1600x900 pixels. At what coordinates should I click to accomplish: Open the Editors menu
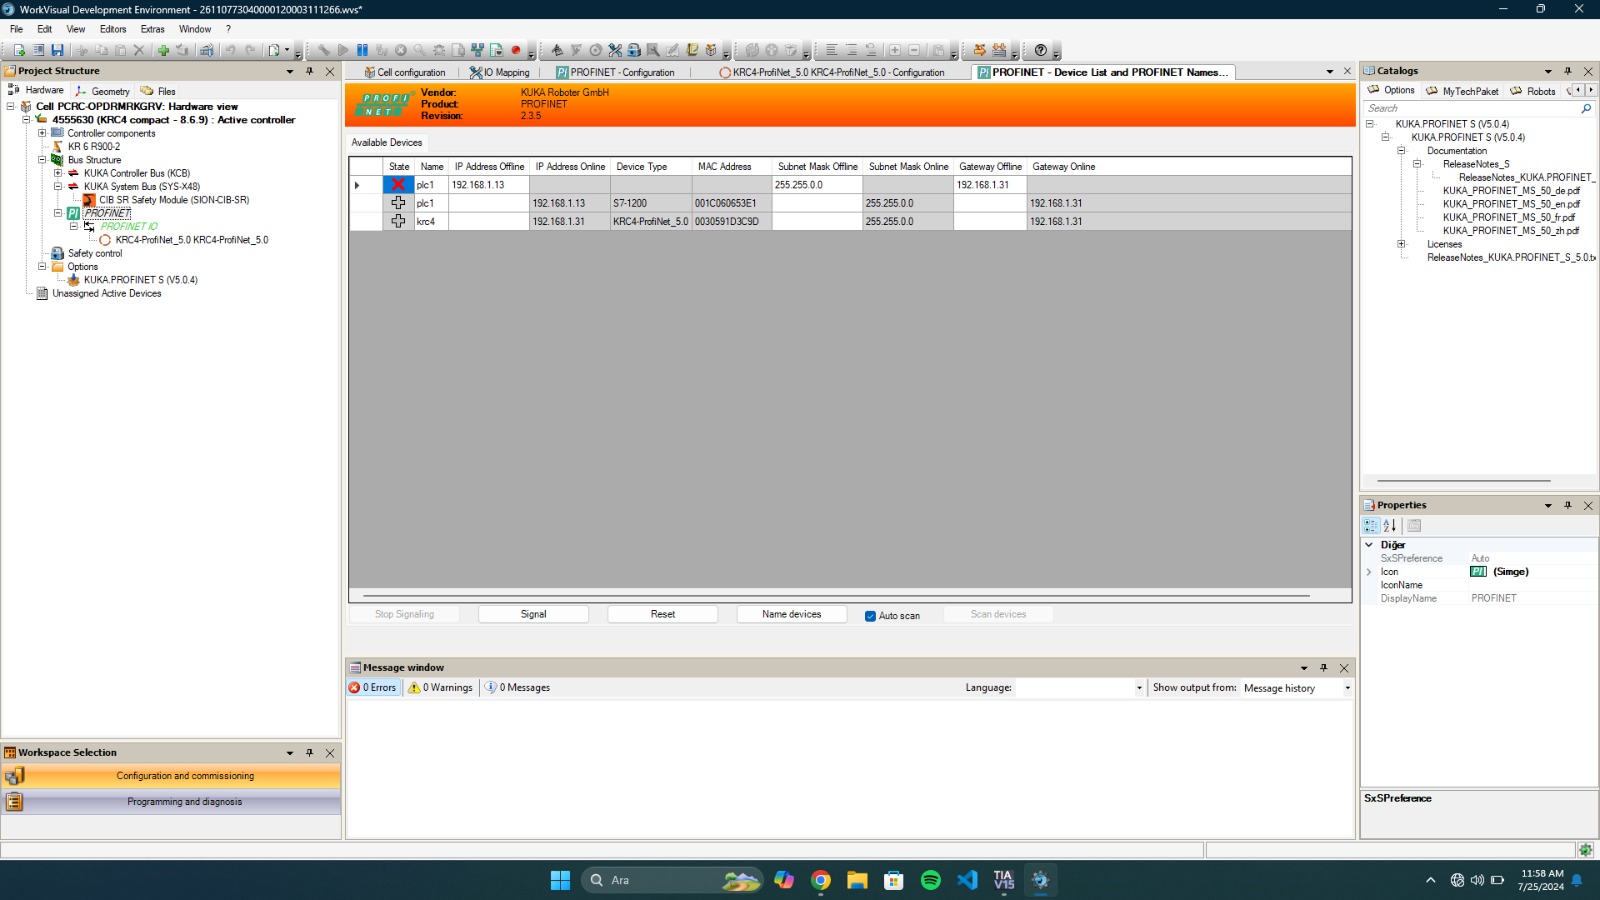coord(113,29)
